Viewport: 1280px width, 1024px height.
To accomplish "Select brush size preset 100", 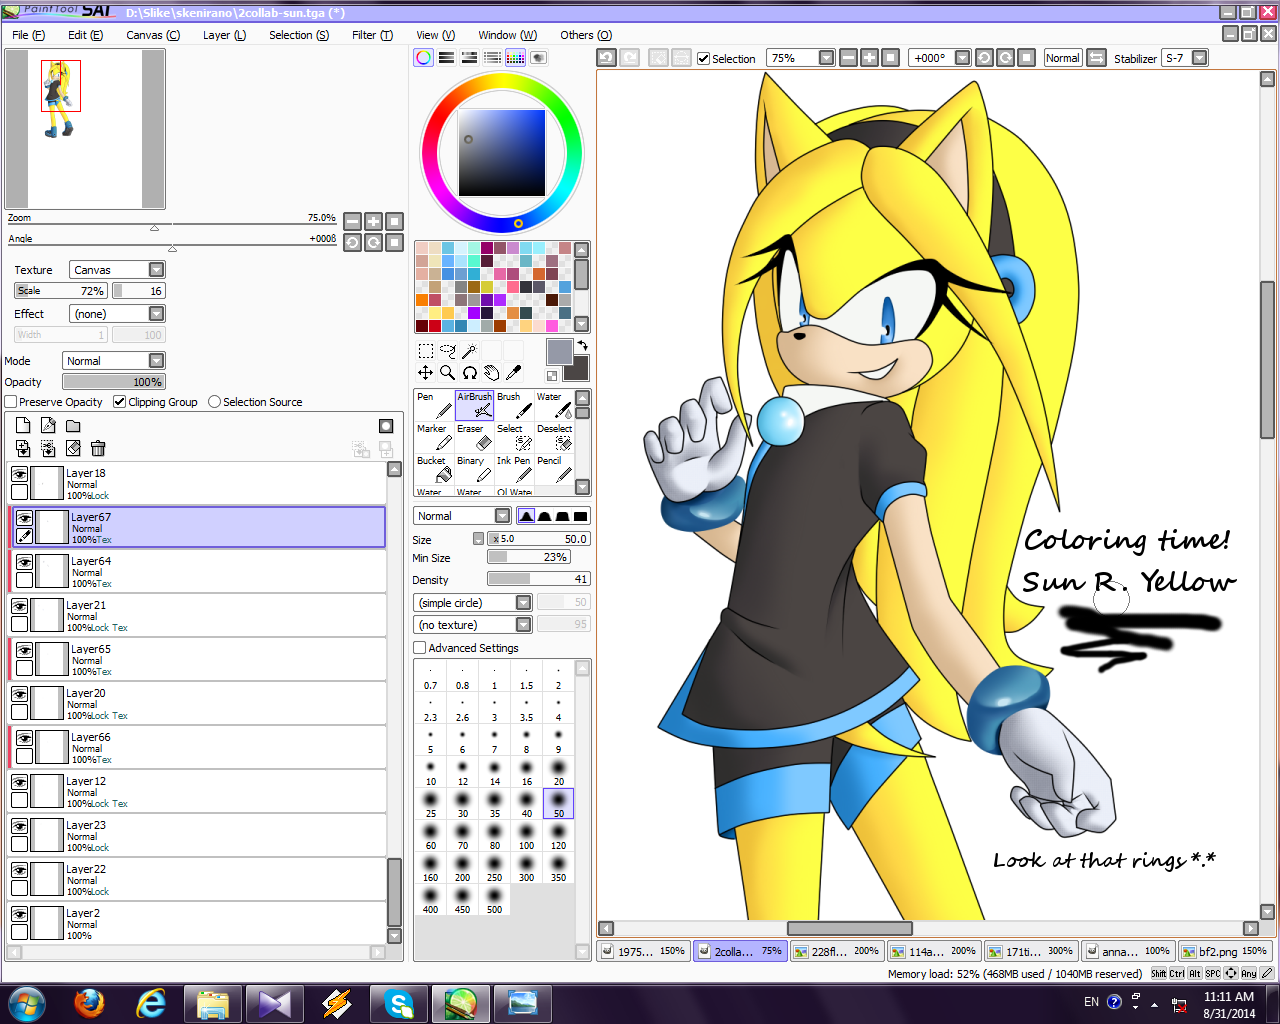I will [x=526, y=835].
